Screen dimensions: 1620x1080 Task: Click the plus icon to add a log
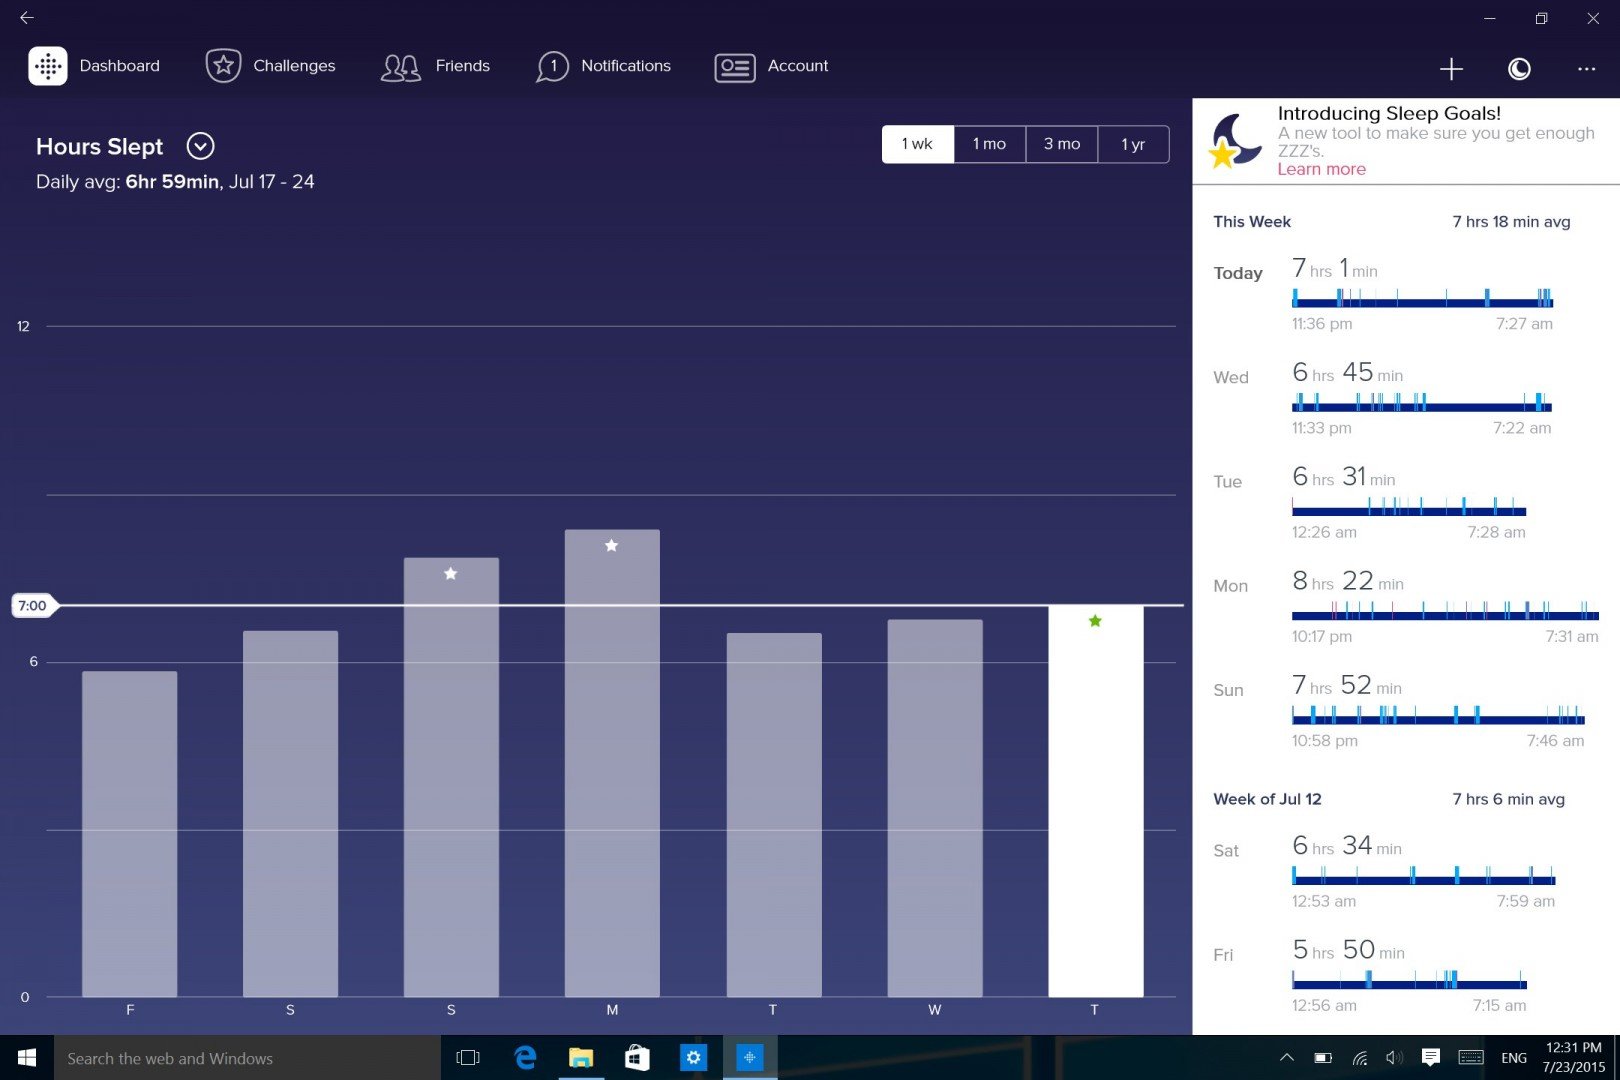tap(1451, 68)
